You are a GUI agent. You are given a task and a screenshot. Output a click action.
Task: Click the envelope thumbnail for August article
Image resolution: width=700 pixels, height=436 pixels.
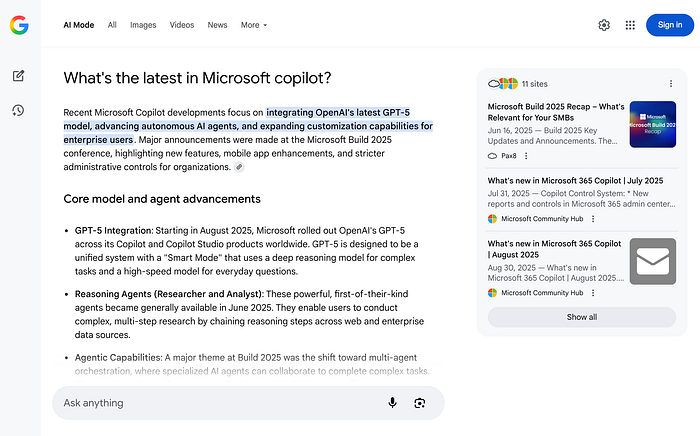(653, 261)
